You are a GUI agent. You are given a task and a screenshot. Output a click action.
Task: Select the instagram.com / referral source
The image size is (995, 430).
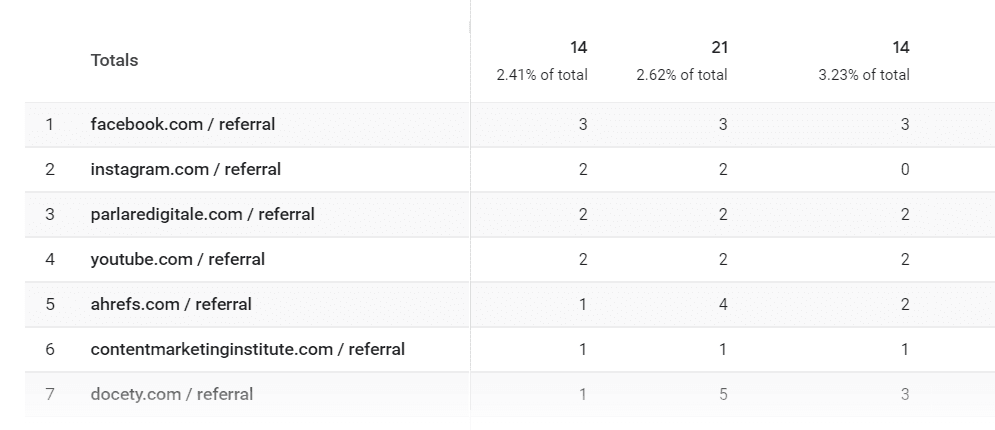pyautogui.click(x=185, y=170)
